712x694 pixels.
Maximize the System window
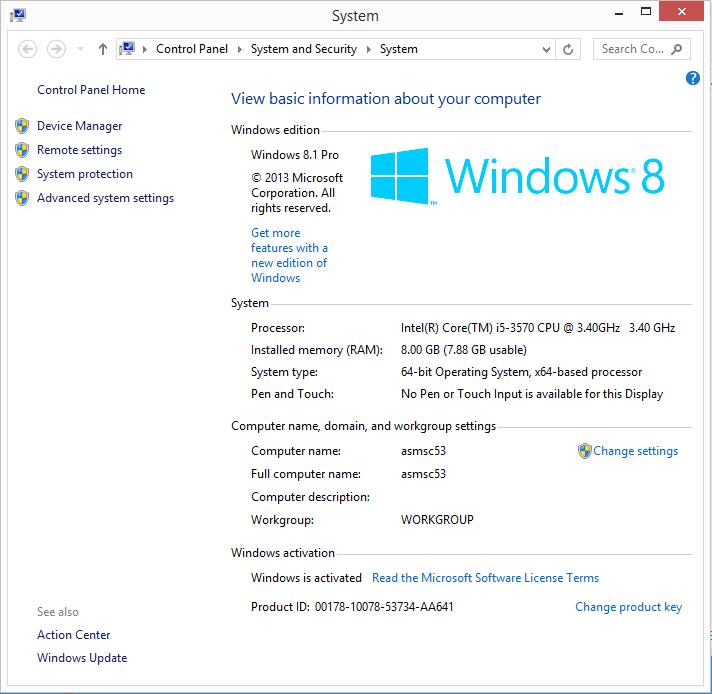(646, 11)
